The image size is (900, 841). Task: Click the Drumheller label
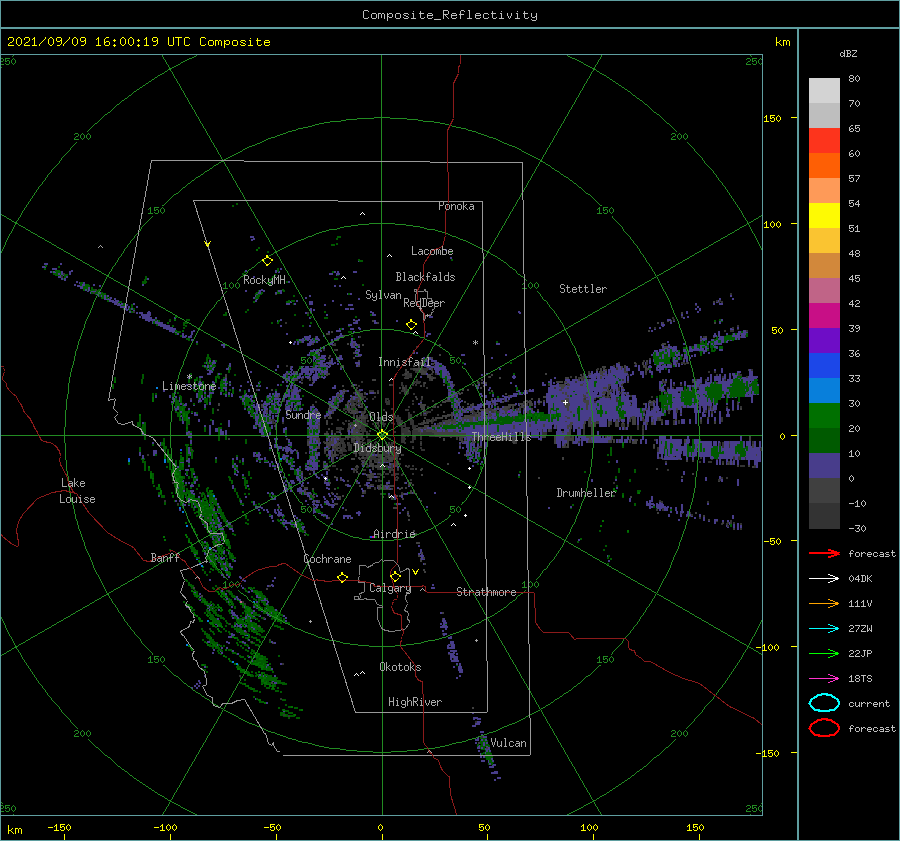[x=586, y=493]
